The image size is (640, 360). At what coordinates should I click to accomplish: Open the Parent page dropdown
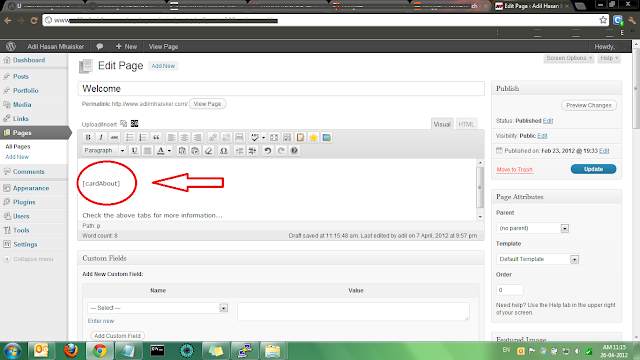click(533, 228)
